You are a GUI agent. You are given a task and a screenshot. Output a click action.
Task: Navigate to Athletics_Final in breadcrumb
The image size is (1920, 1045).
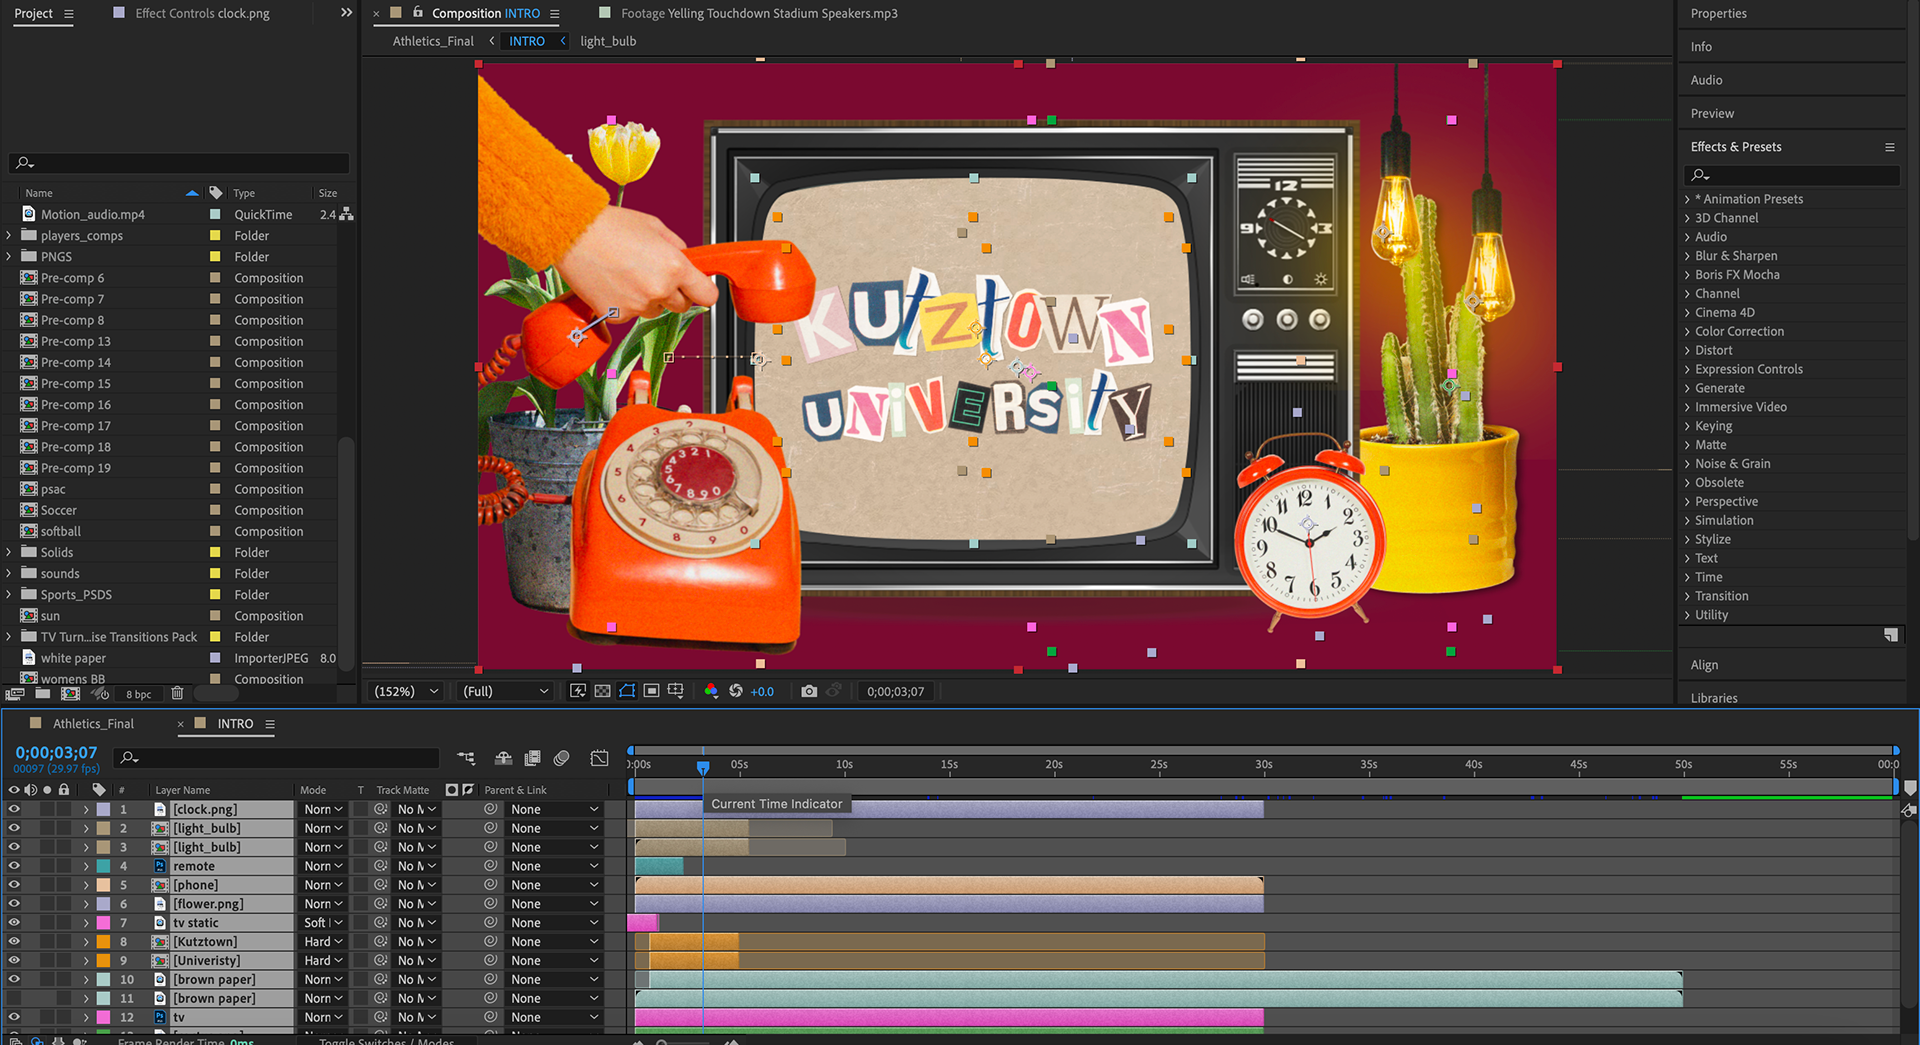433,41
